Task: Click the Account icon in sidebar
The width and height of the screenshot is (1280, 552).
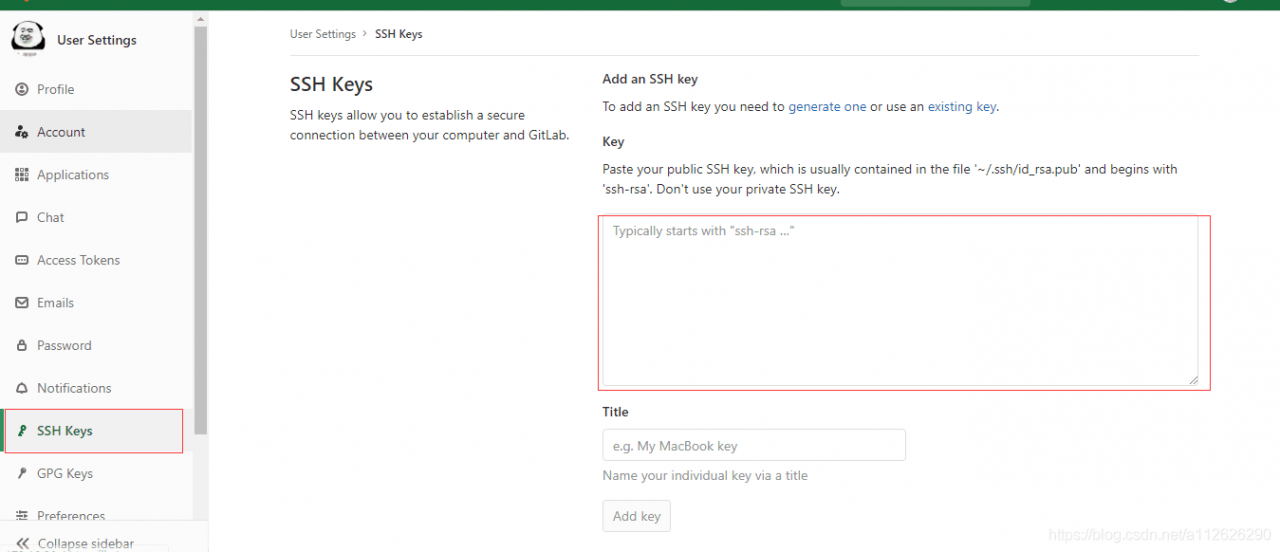Action: (x=22, y=132)
